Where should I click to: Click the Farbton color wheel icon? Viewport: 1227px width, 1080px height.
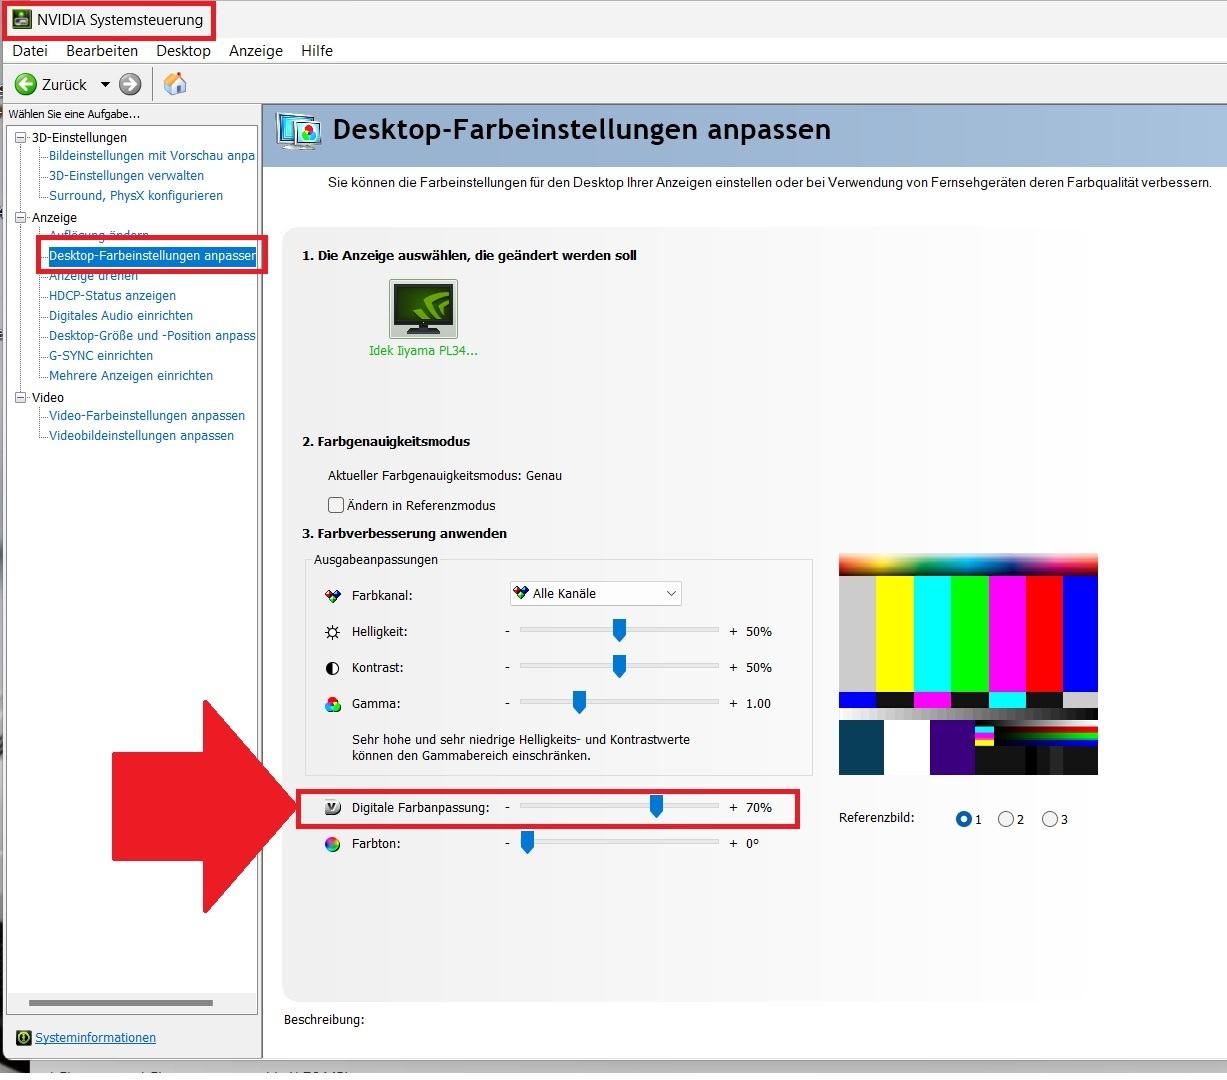[x=333, y=844]
